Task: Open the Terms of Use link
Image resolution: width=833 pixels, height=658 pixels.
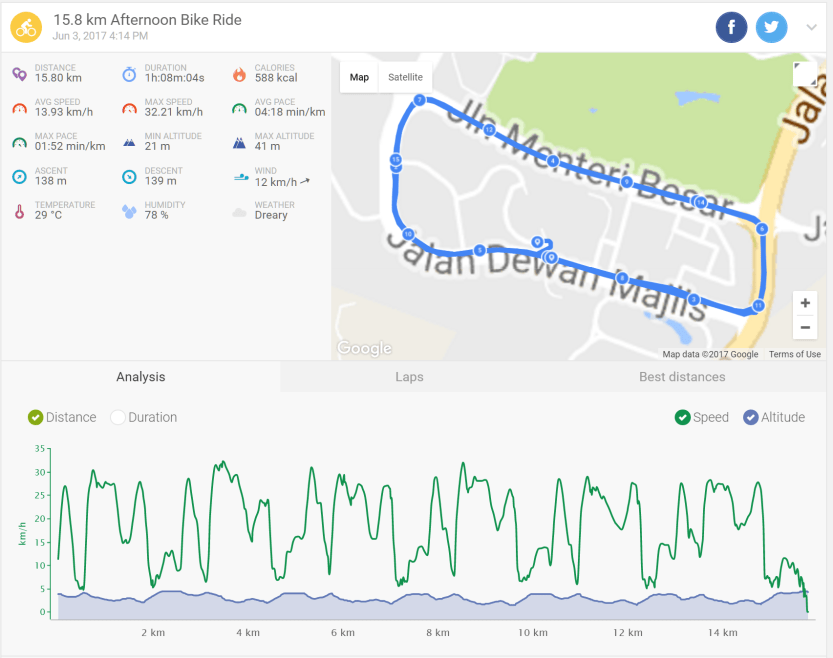Action: tap(796, 354)
